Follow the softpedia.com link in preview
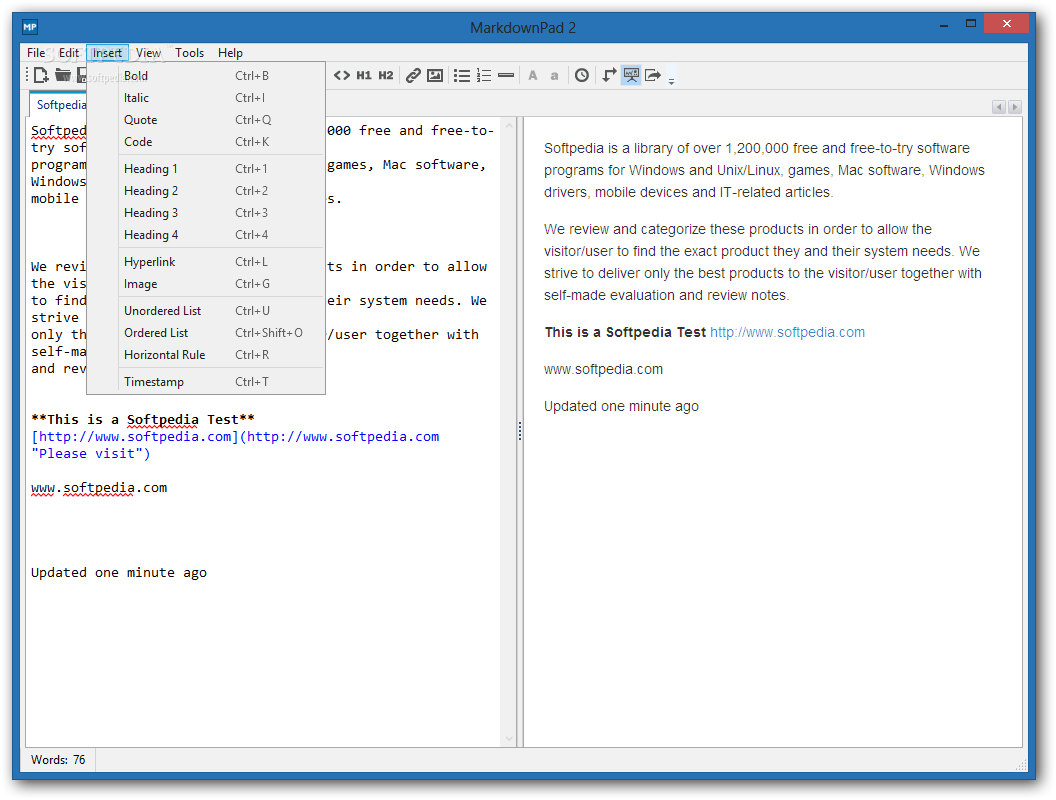This screenshot has height=800, width=1056. click(787, 332)
